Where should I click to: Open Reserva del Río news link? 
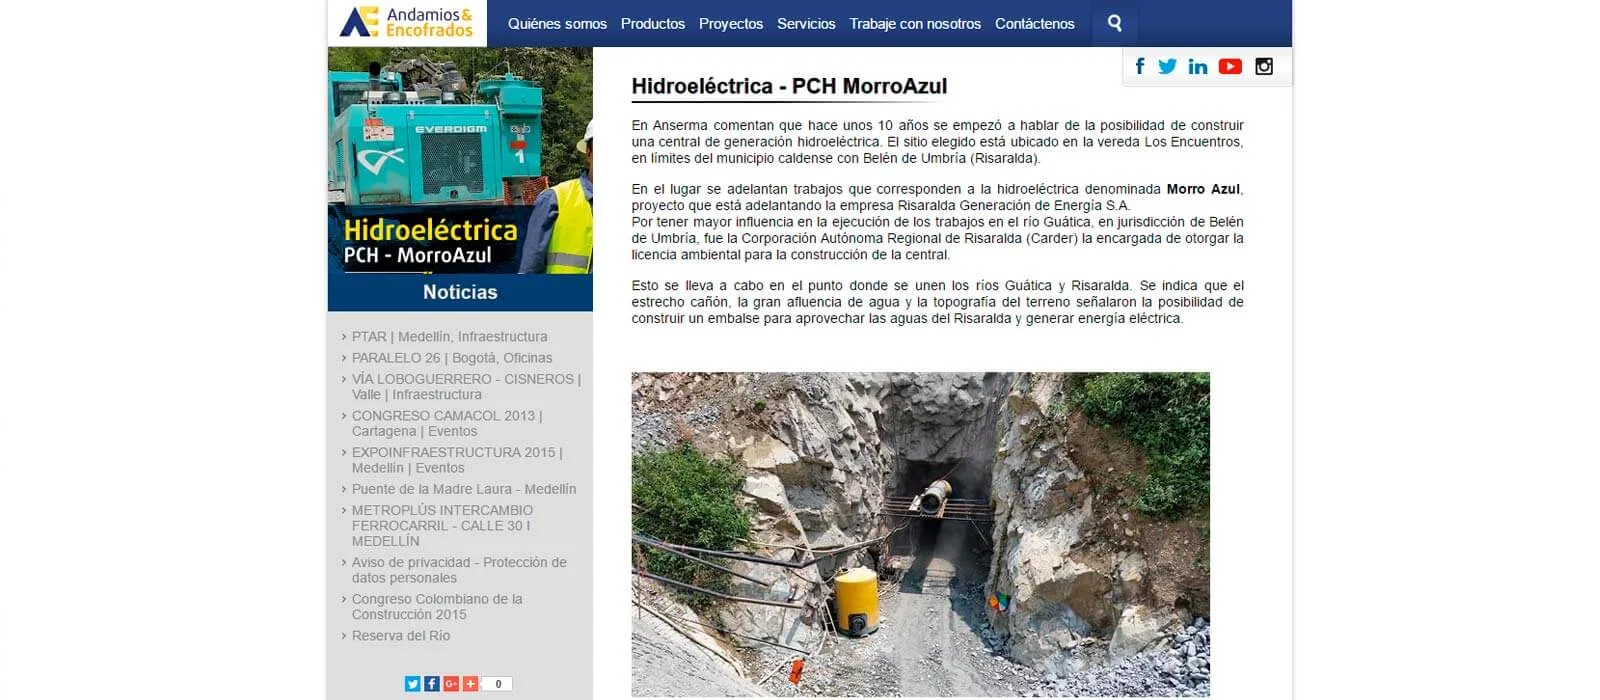(x=401, y=636)
